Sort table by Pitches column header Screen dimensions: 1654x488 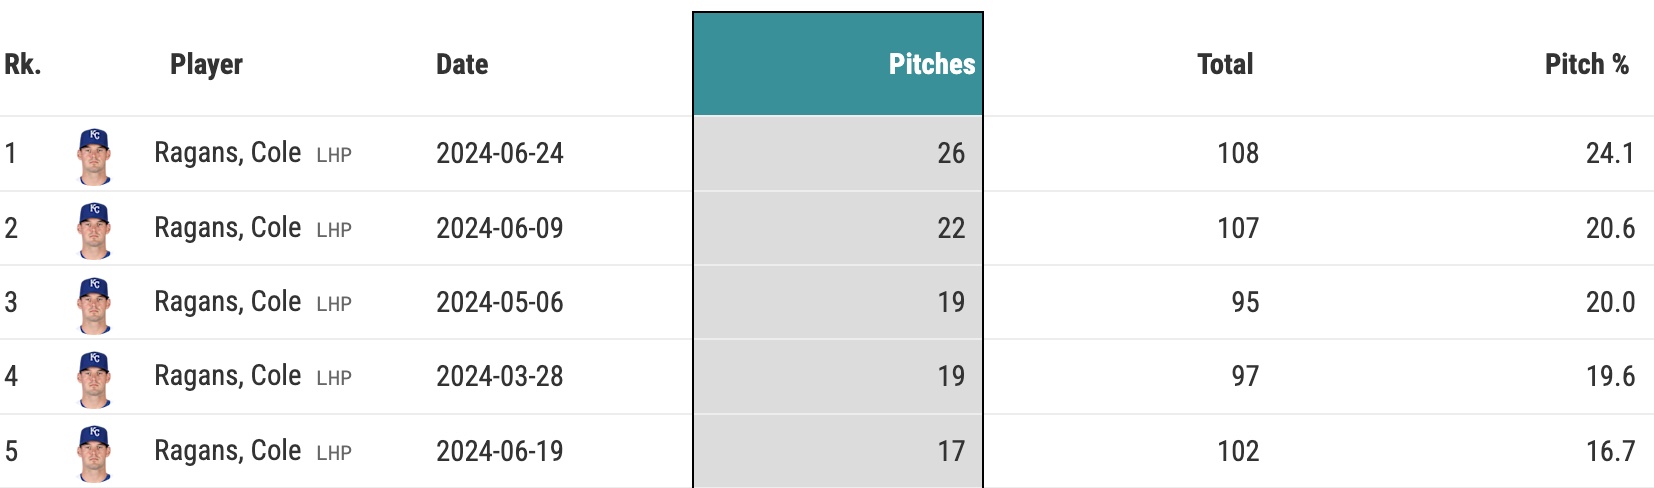(x=931, y=64)
